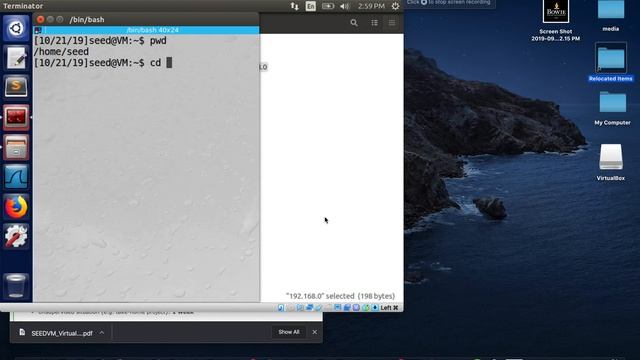Check the battery status indicator
640x360 pixels.
pyautogui.click(x=328, y=6)
